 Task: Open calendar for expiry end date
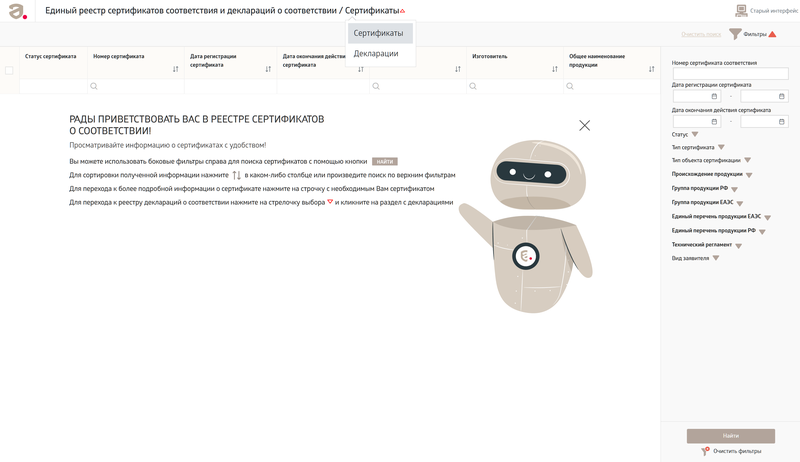point(782,121)
